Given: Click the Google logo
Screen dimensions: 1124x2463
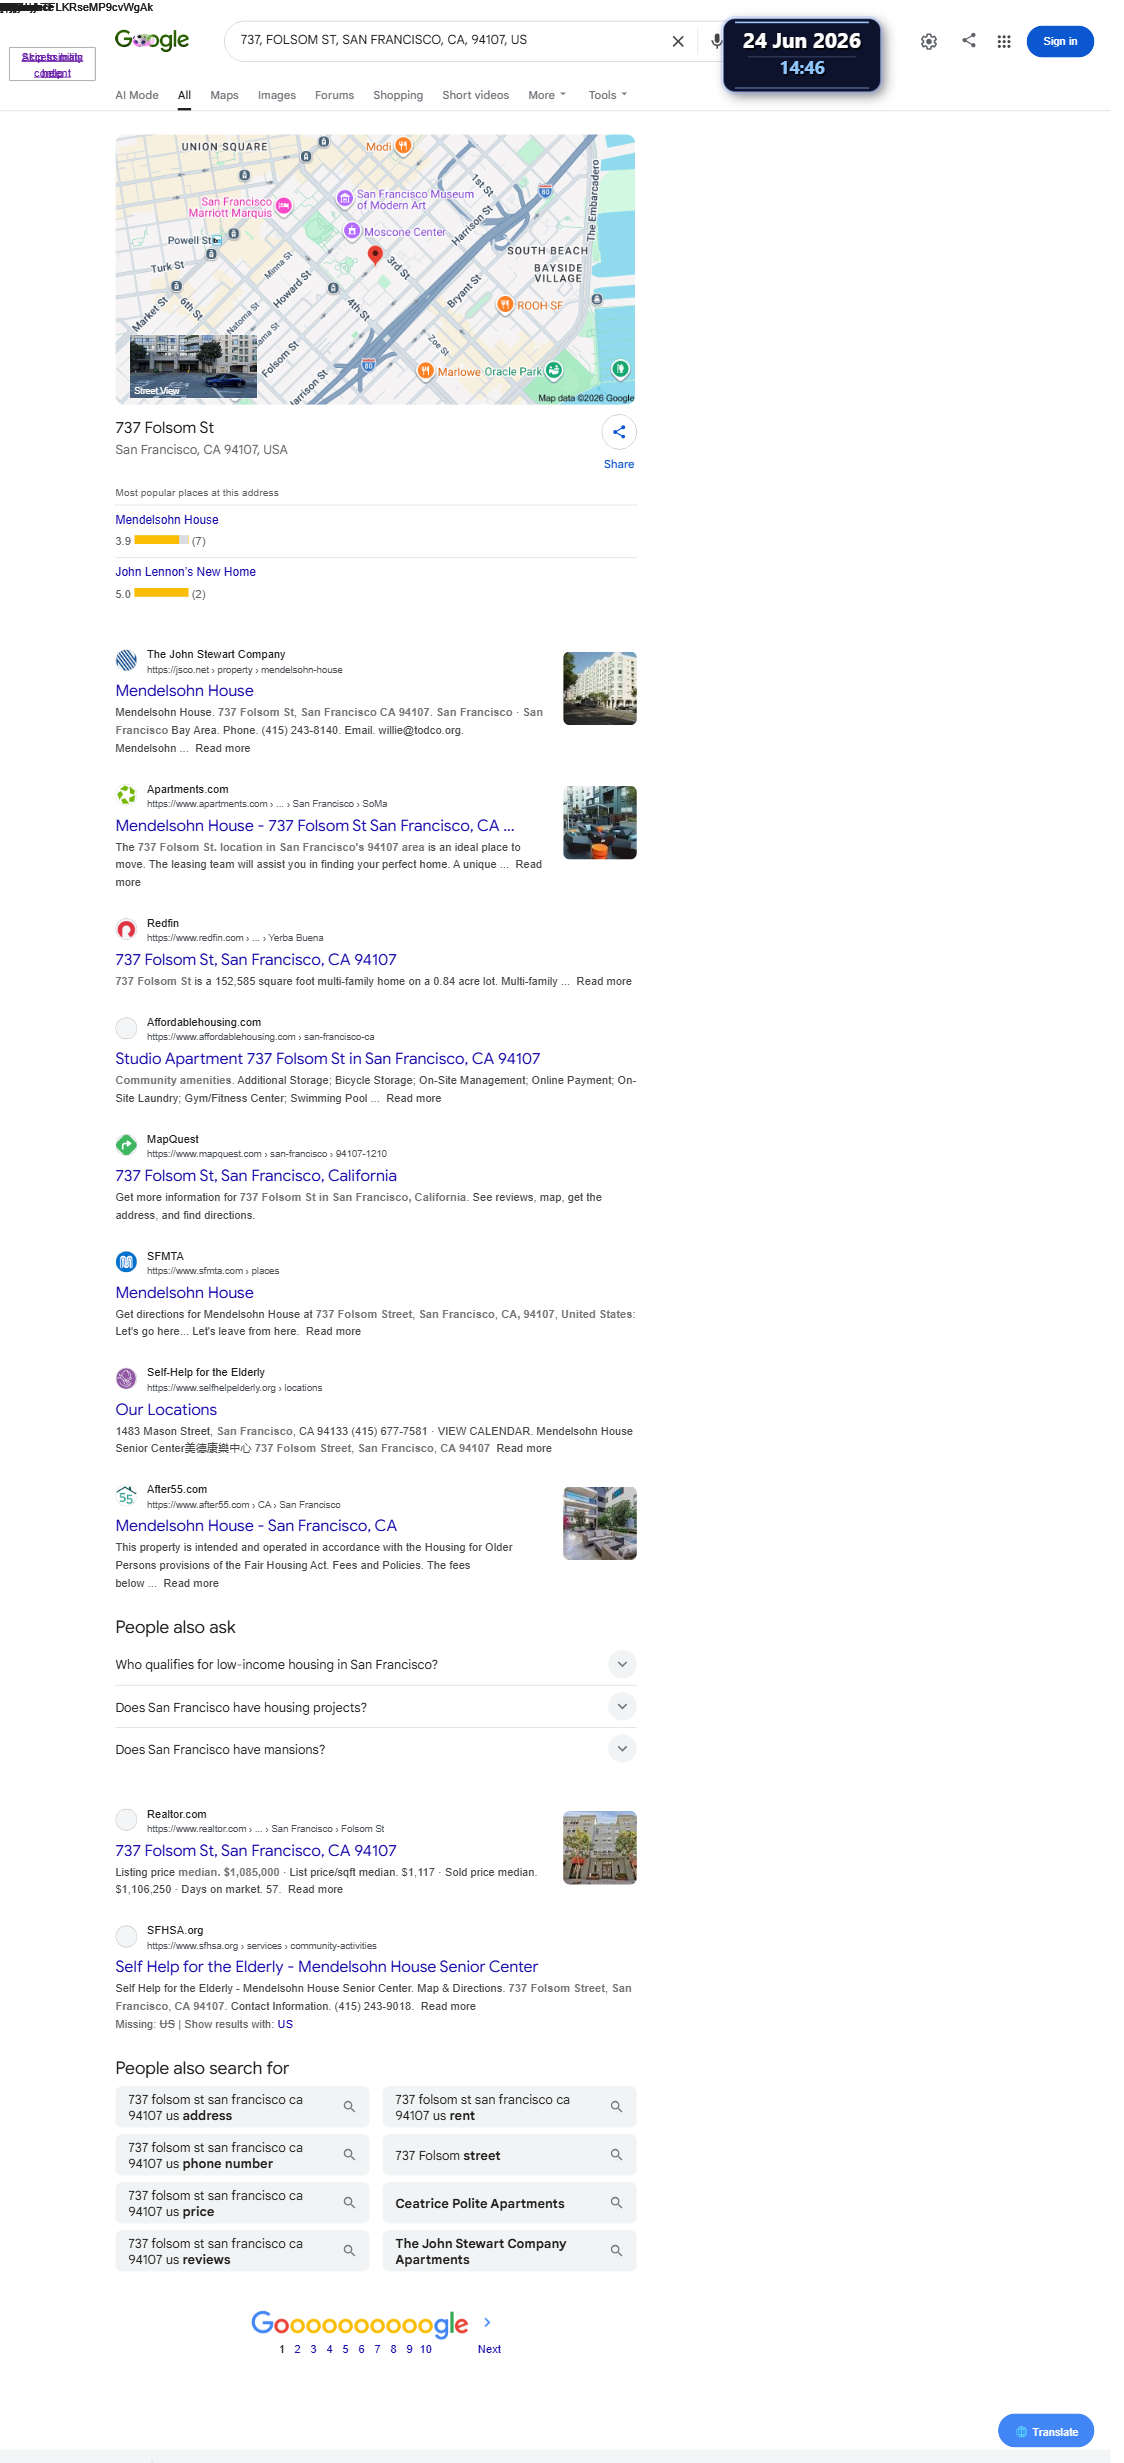Looking at the screenshot, I should 152,40.
